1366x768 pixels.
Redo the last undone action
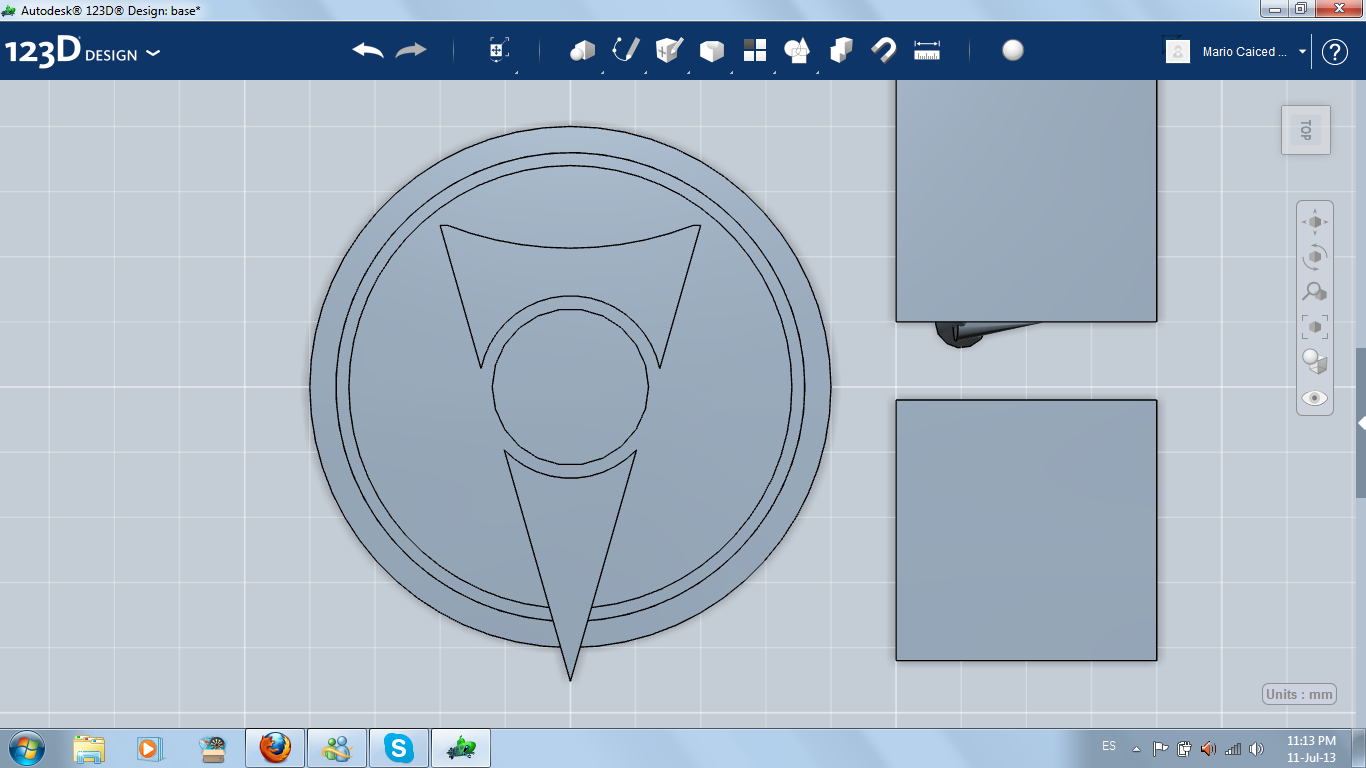click(x=411, y=51)
